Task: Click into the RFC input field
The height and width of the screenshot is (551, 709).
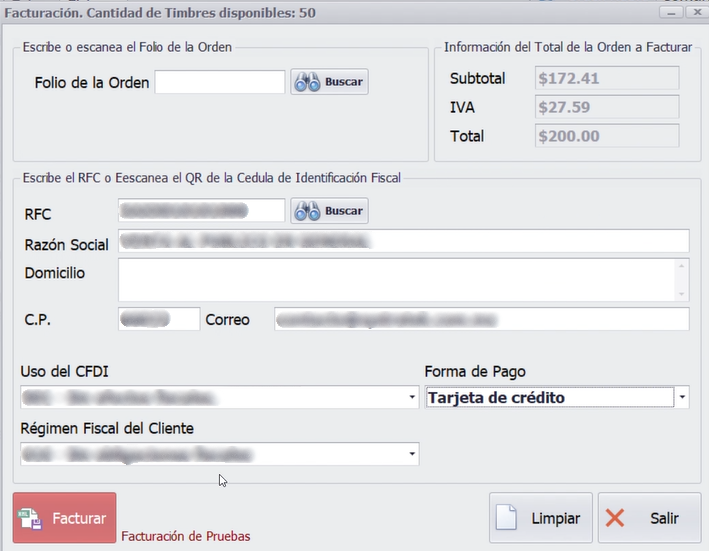Action: coord(201,211)
